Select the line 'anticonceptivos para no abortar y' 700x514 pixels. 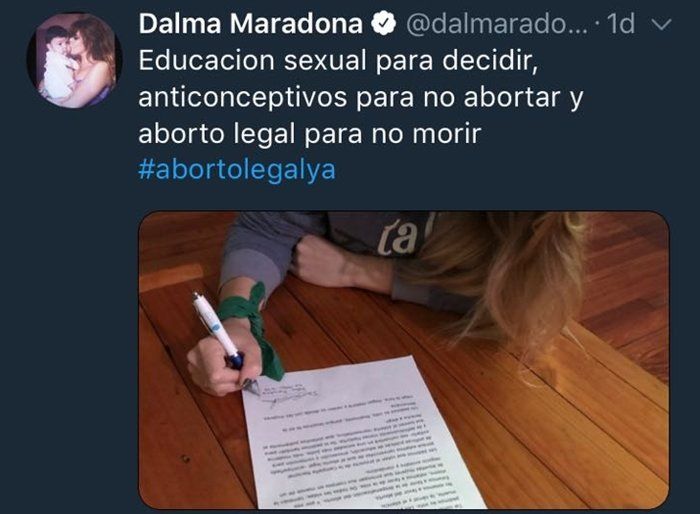tap(361, 98)
